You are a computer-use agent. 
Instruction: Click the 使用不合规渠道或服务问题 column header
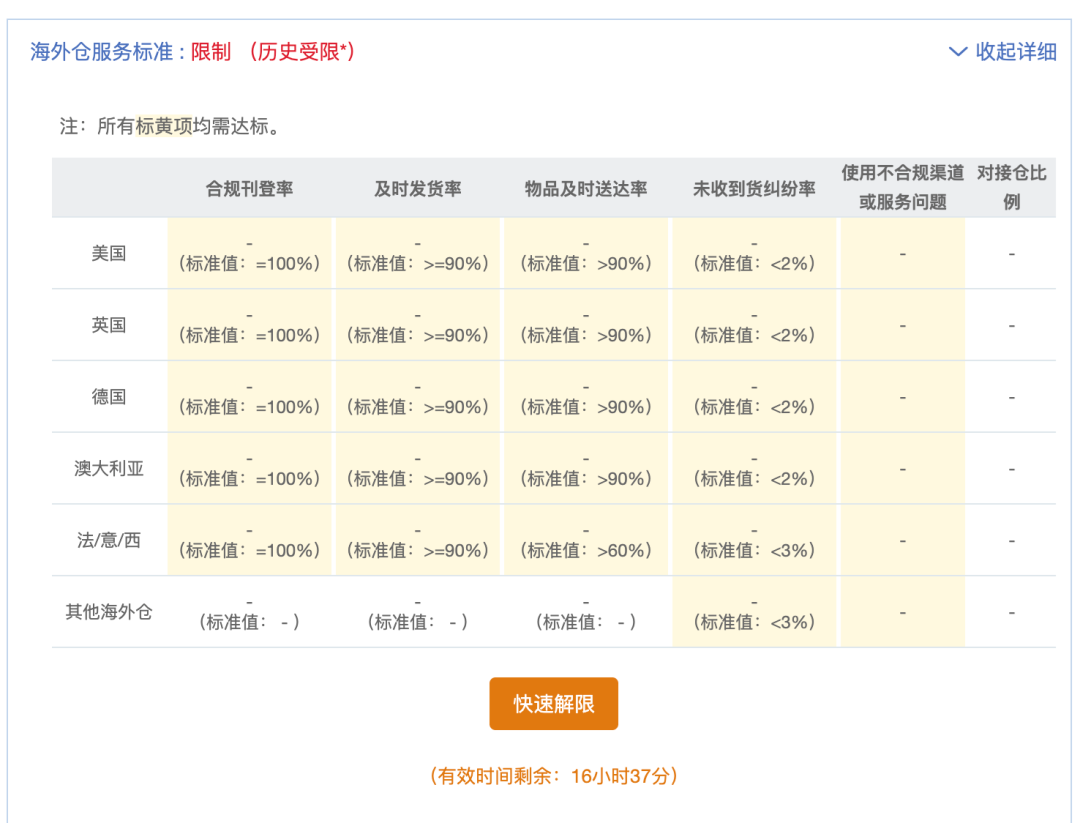(x=902, y=187)
